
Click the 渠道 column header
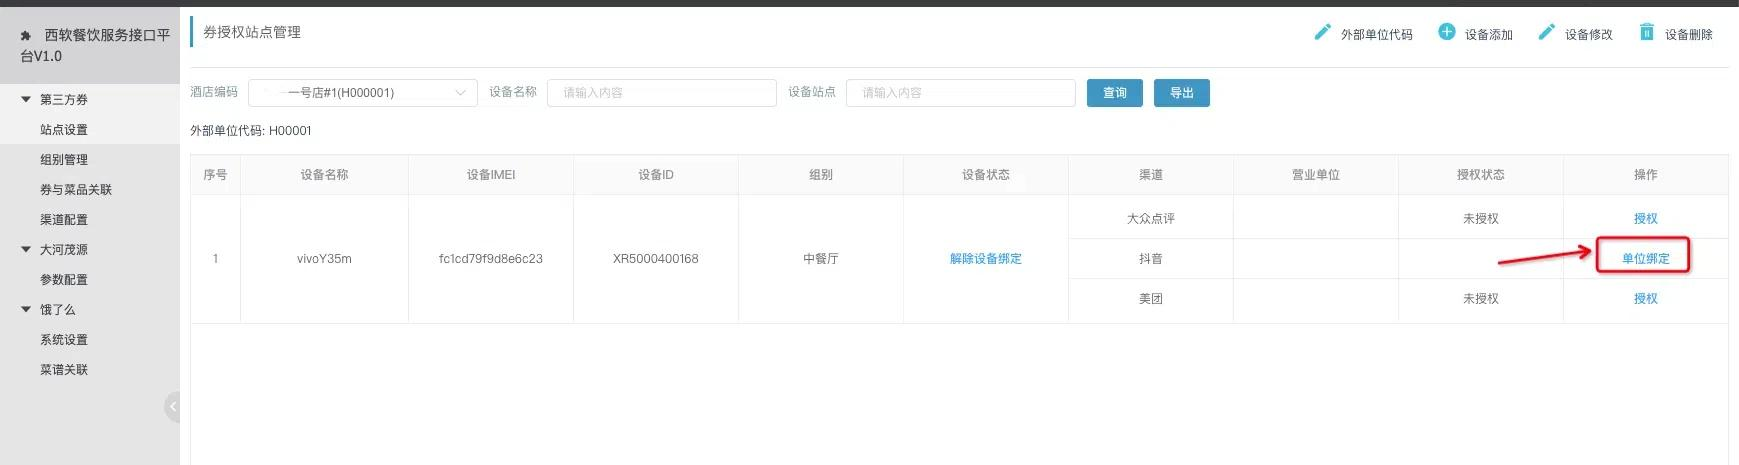point(1151,174)
